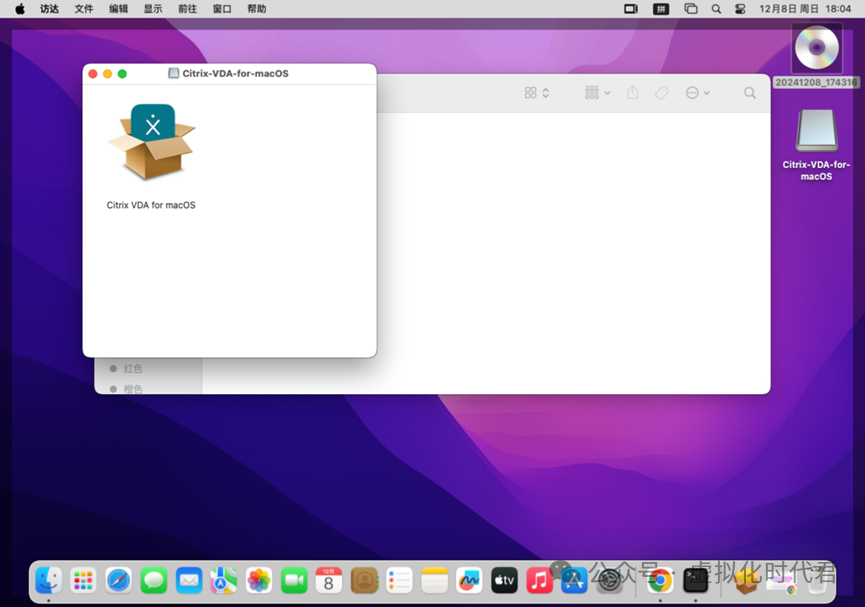
Task: Click the Share button in the back Finder toolbar
Action: pos(632,93)
